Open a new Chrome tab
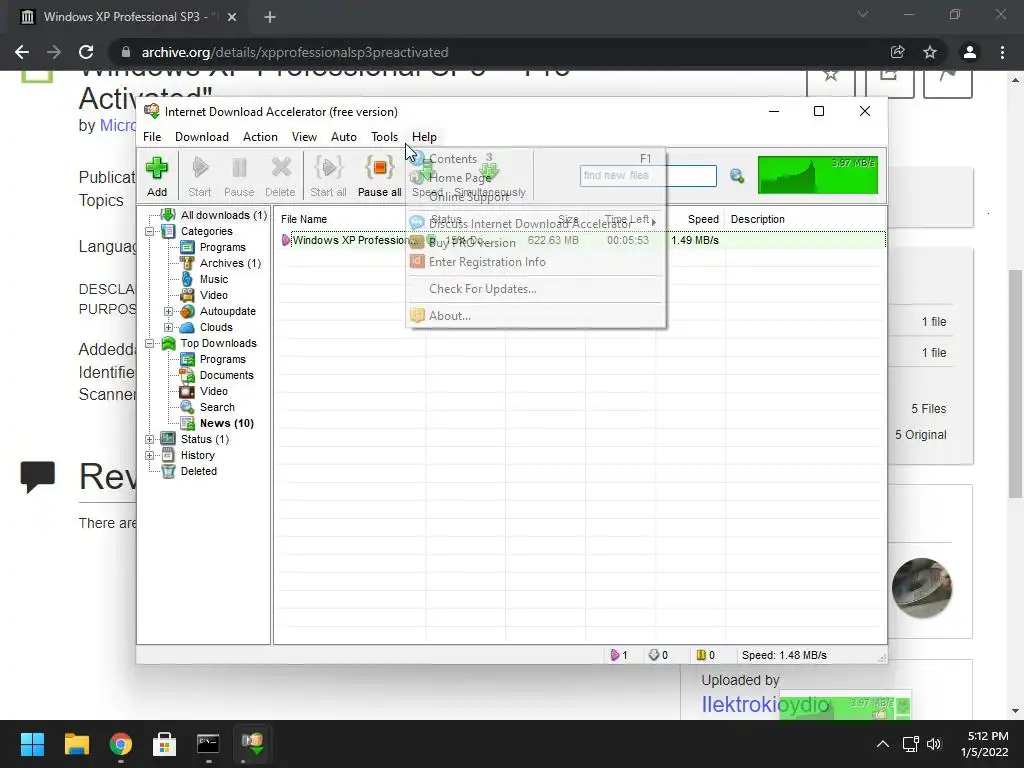This screenshot has height=768, width=1024. (270, 17)
